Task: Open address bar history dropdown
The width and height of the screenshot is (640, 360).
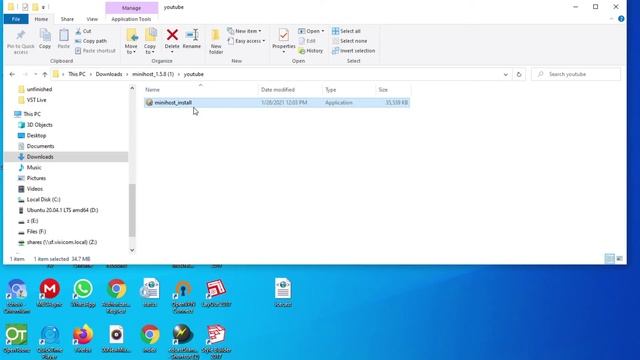Action: click(x=506, y=74)
